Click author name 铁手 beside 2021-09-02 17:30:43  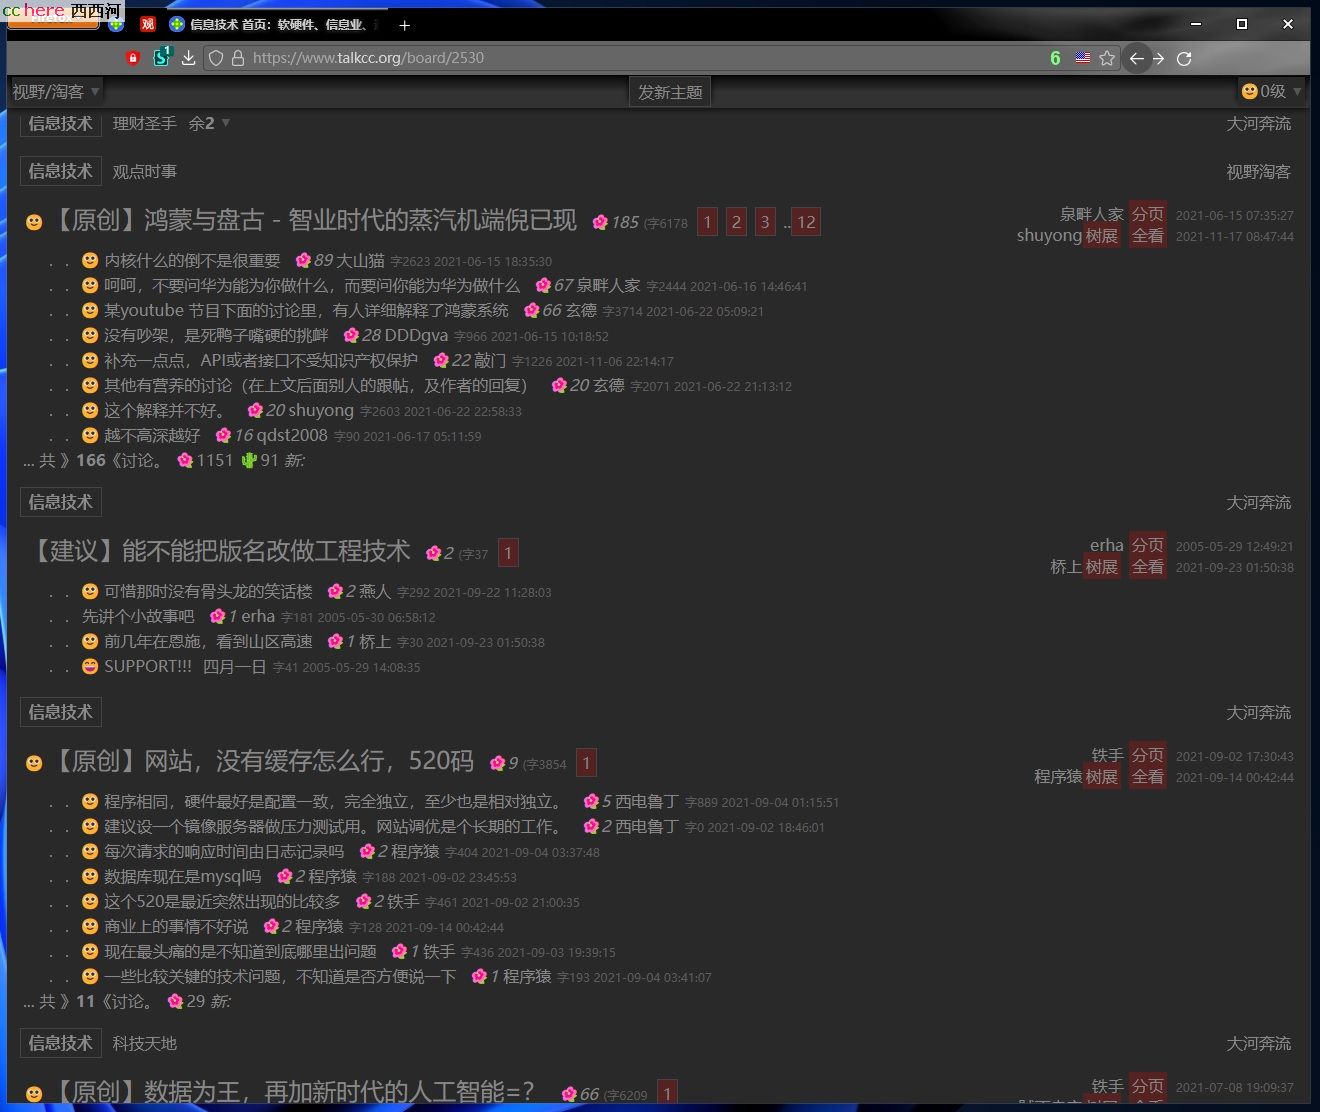point(1107,755)
